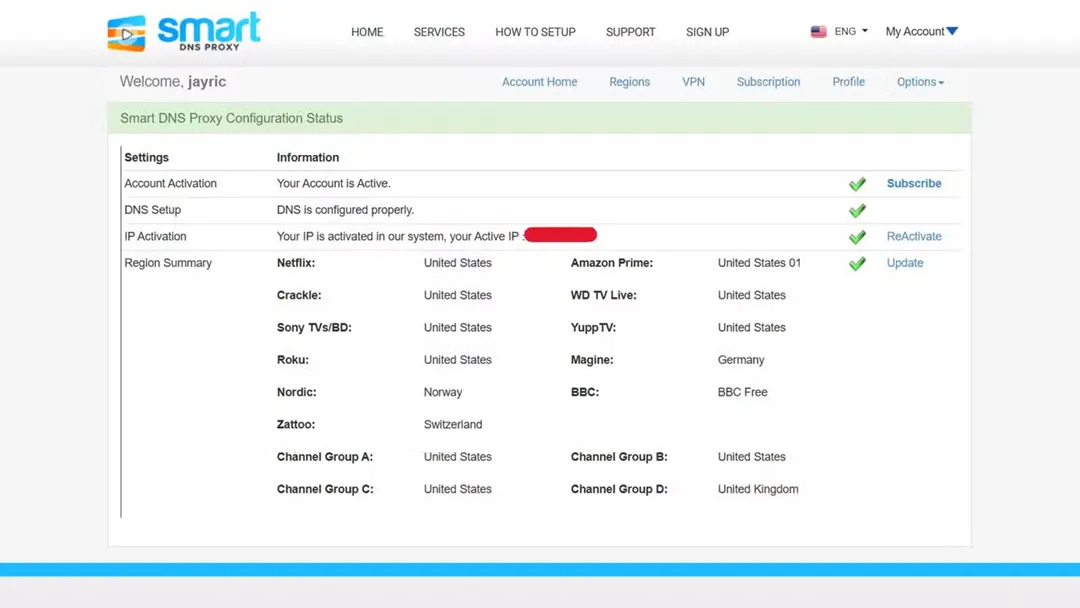Switch to the Regions tab
The width and height of the screenshot is (1080, 608).
click(629, 82)
